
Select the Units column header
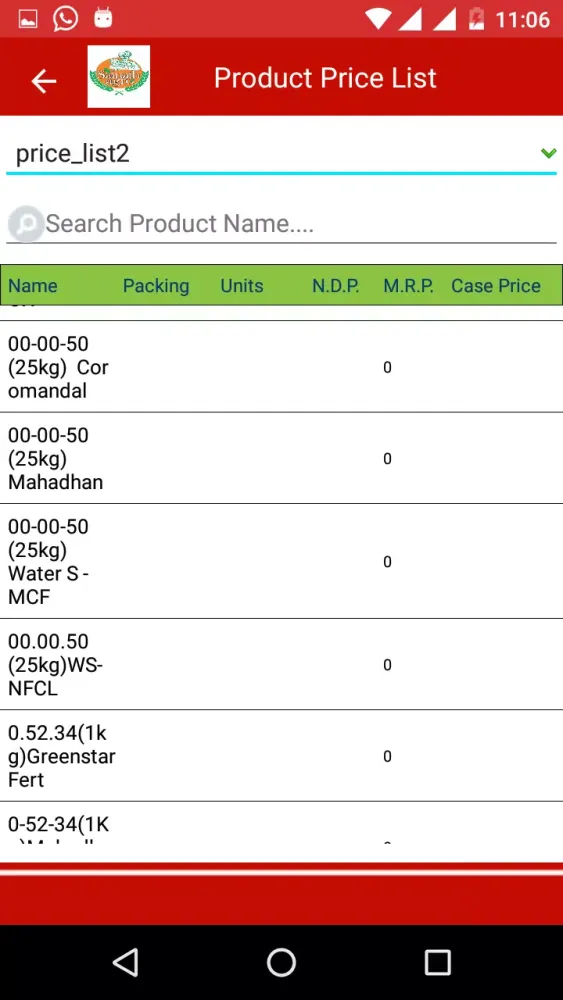[x=242, y=286]
